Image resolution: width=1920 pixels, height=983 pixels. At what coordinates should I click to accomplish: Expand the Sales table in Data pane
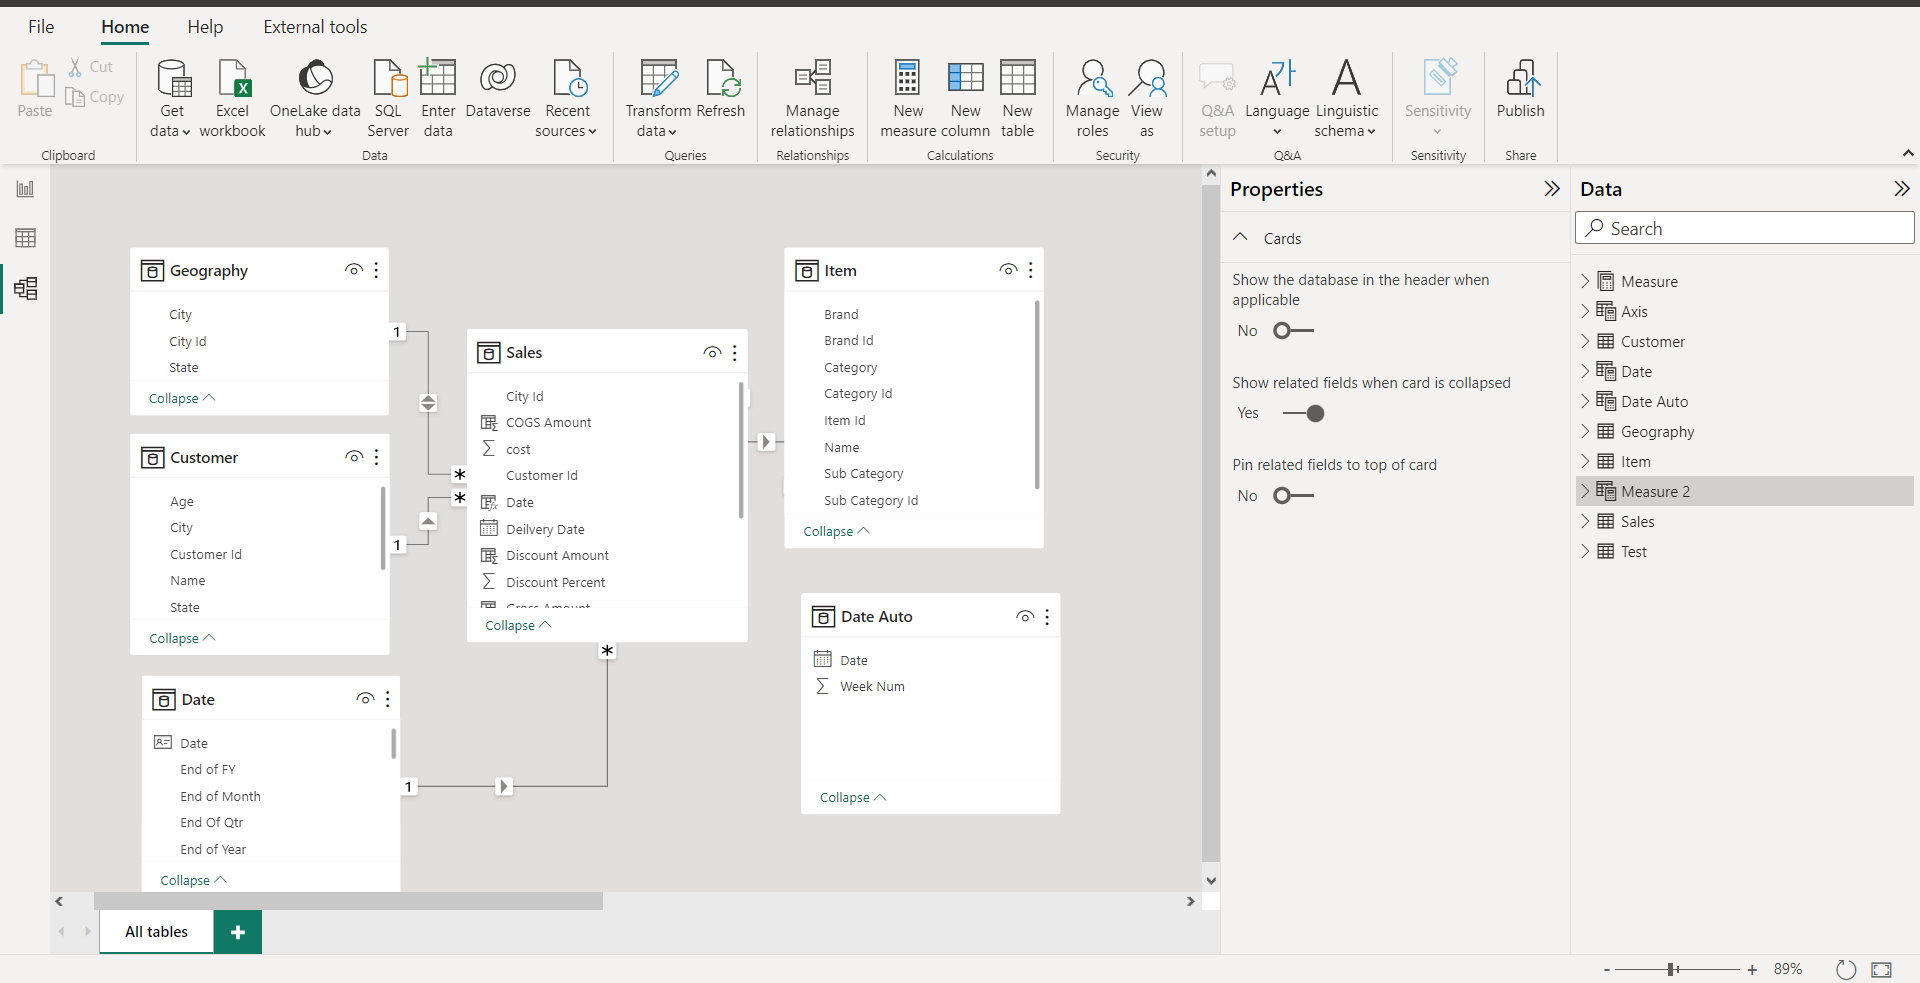[x=1585, y=521]
